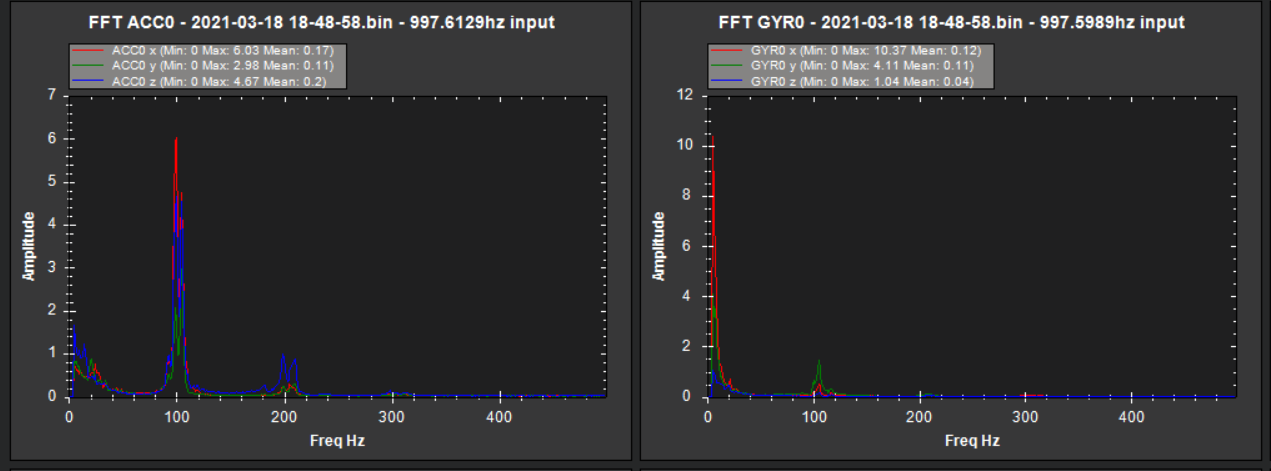Screen dimensions: 1271x471
Task: Click the FFT ACC0 graph title
Action: pyautogui.click(x=317, y=22)
